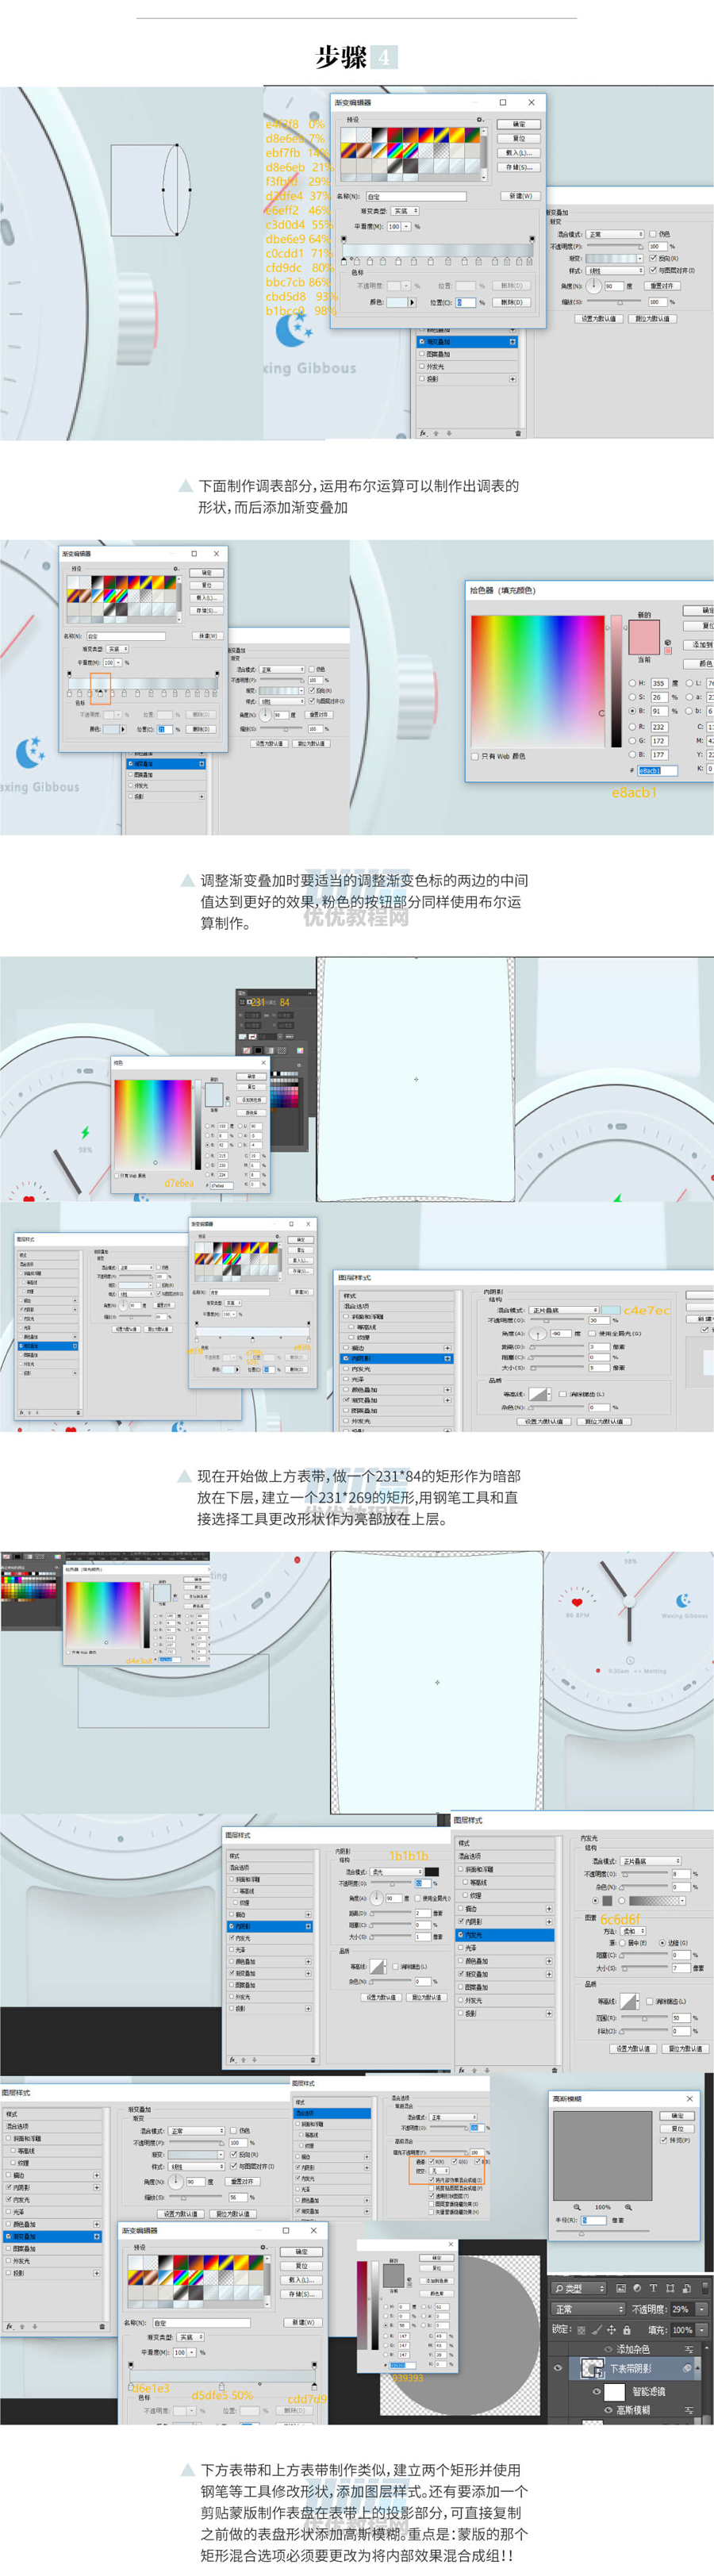This screenshot has height=2576, width=714.
Task: Toggle 使用全局光 in 1b1b1b 内阴影 dialog
Action: click(x=417, y=1898)
